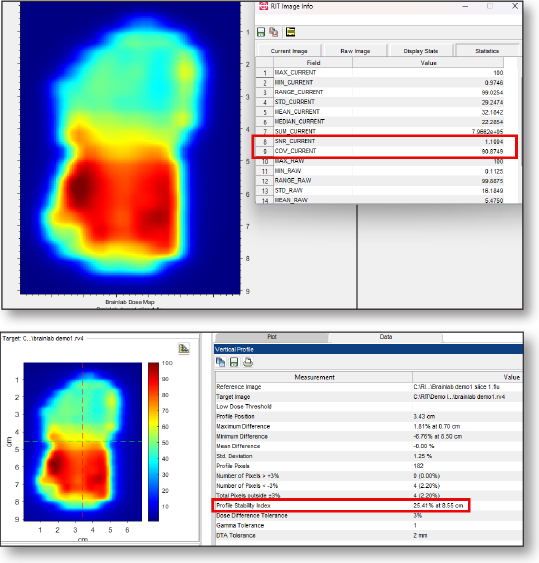Select the STD_CURRENT field
Image resolution: width=539 pixels, height=563 pixels.
coord(294,102)
